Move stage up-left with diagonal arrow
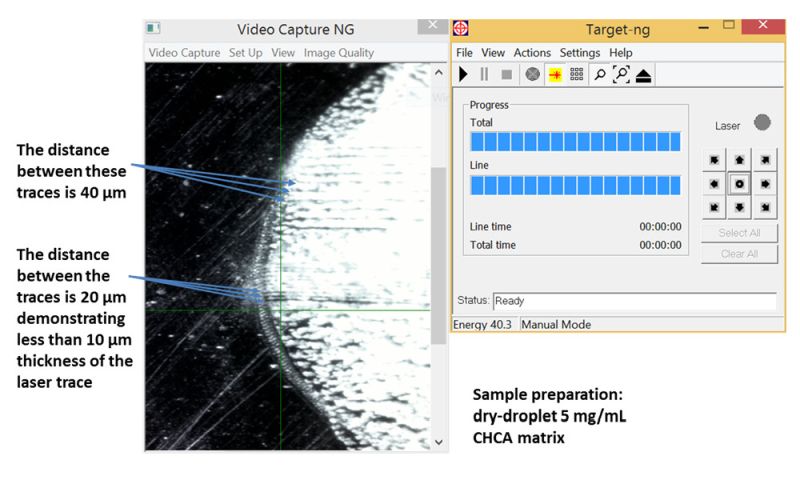The width and height of the screenshot is (800, 480). (x=714, y=160)
